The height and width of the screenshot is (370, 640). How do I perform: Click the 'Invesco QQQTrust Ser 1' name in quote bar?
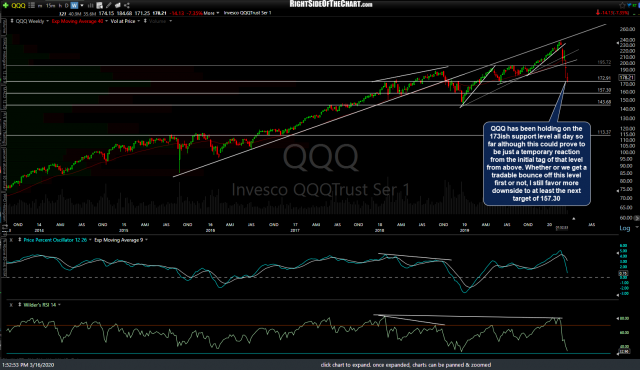click(247, 13)
